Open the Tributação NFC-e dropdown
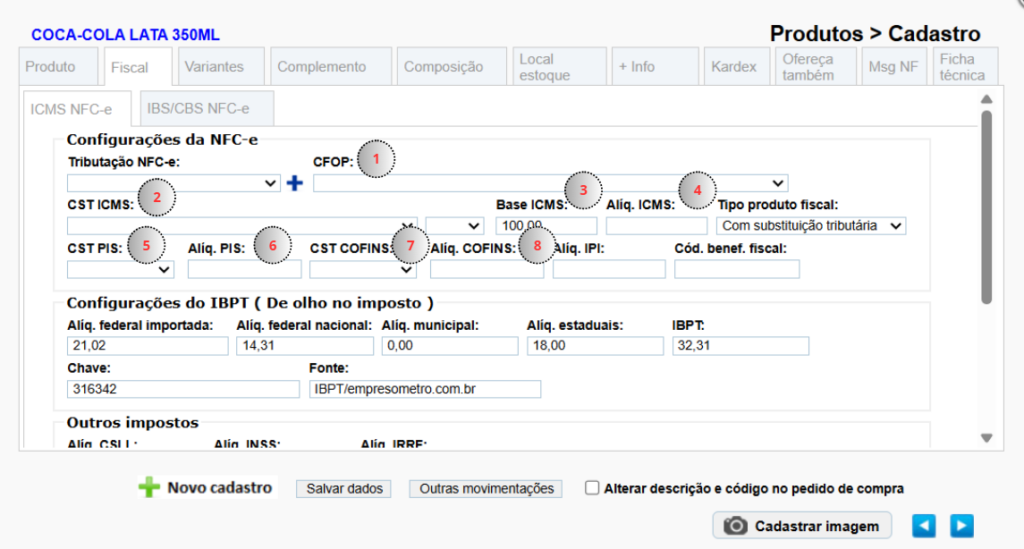 pyautogui.click(x=174, y=183)
